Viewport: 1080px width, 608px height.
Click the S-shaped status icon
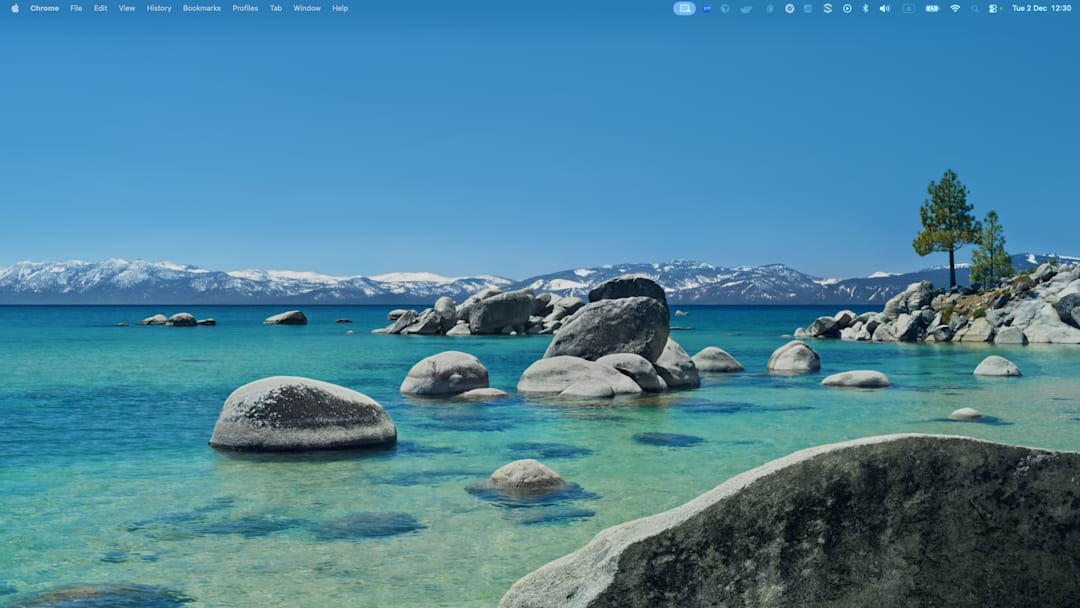[x=827, y=8]
